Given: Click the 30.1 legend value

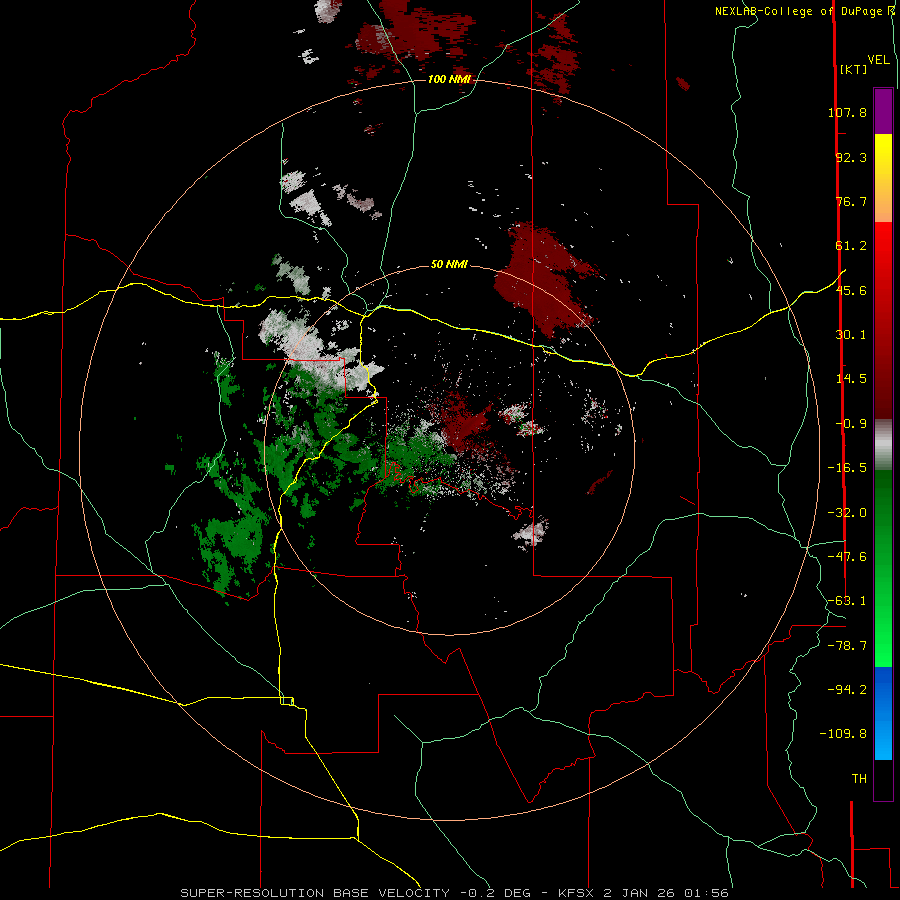Looking at the screenshot, I should click(851, 335).
